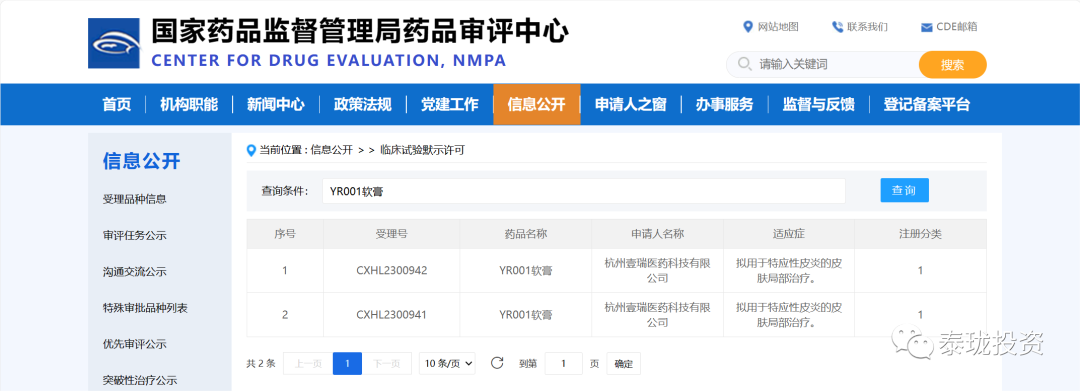The image size is (1080, 391).
Task: Click YR001软膏 in the CXHL2300942 row
Action: click(x=526, y=271)
